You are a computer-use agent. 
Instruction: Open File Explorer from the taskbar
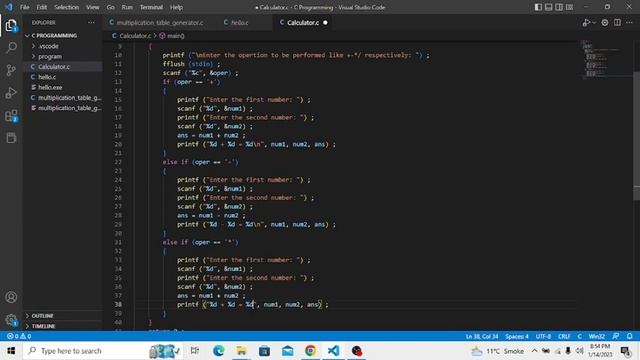point(241,351)
